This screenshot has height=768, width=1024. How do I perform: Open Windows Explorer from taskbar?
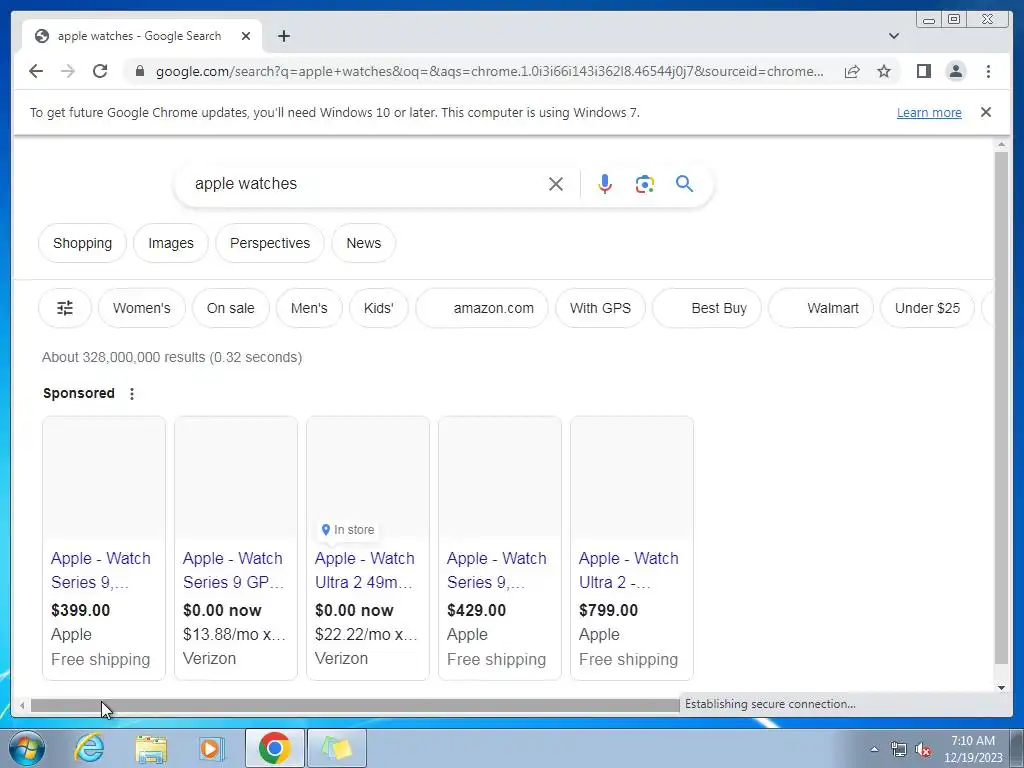(x=151, y=748)
